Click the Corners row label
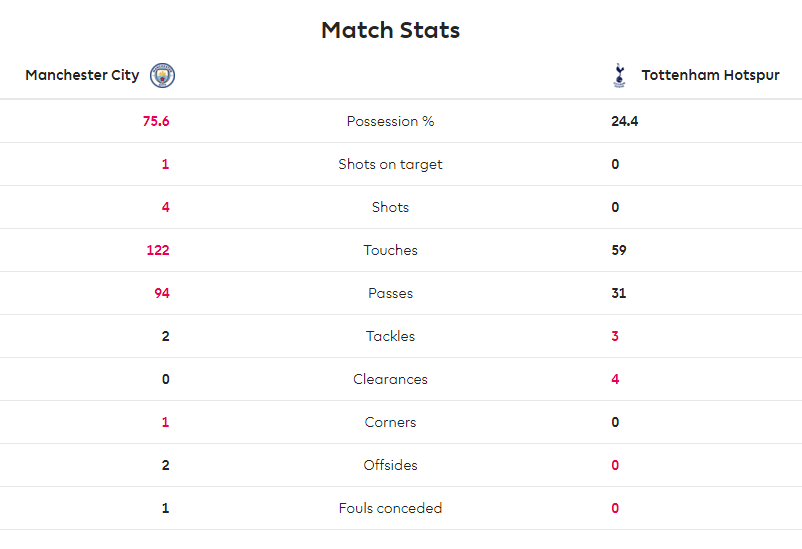 (390, 422)
